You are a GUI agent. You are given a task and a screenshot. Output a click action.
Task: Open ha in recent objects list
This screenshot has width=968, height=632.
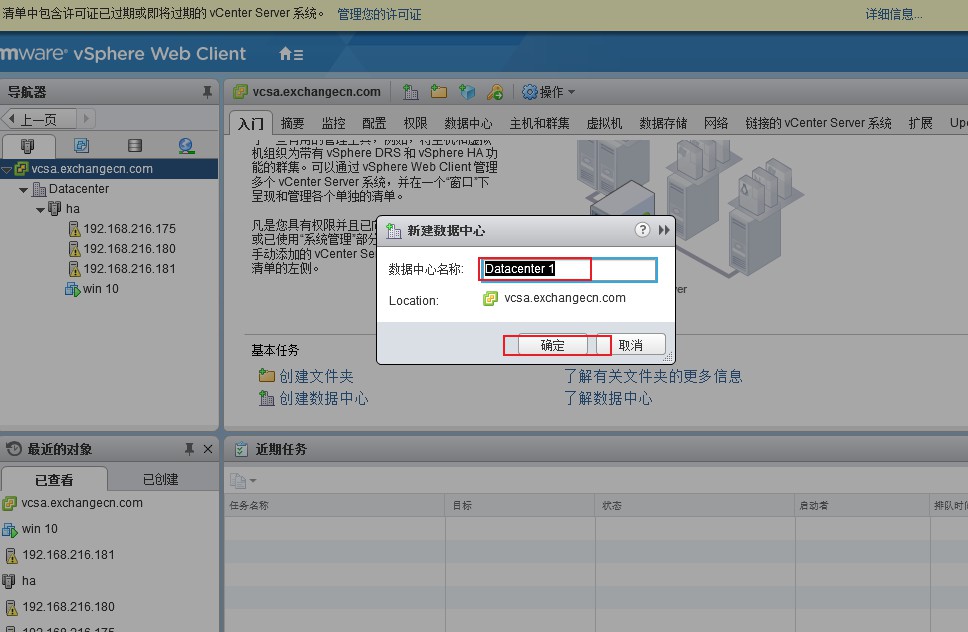coord(28,581)
